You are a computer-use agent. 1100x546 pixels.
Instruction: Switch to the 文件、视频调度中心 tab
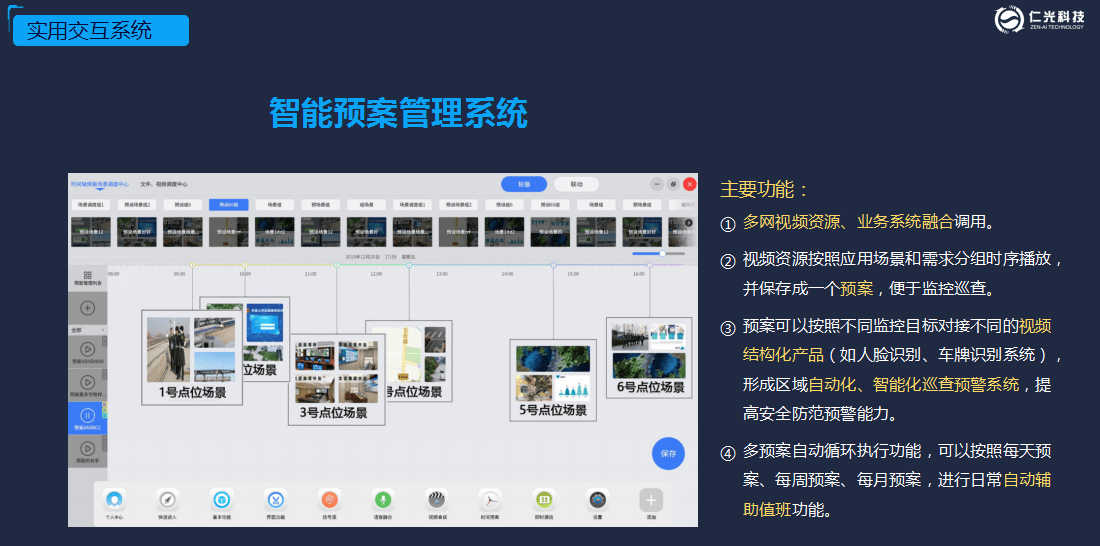164,184
